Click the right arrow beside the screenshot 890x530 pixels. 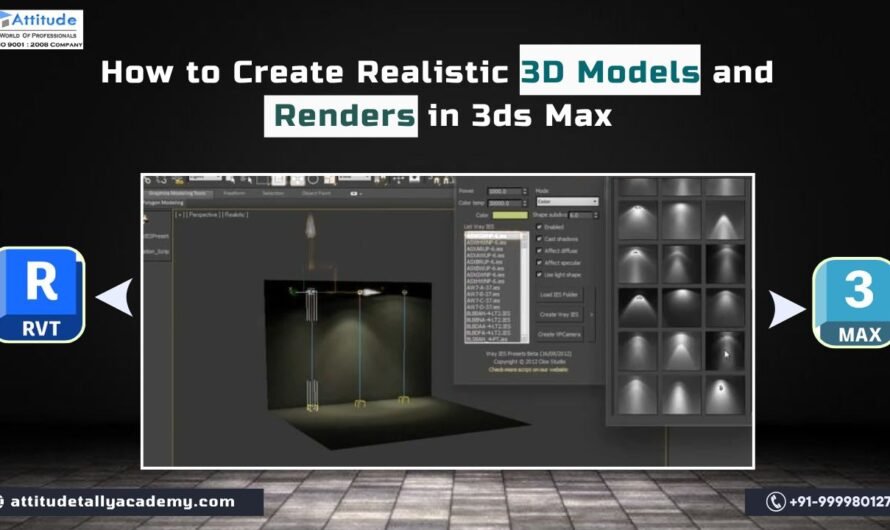(x=786, y=309)
